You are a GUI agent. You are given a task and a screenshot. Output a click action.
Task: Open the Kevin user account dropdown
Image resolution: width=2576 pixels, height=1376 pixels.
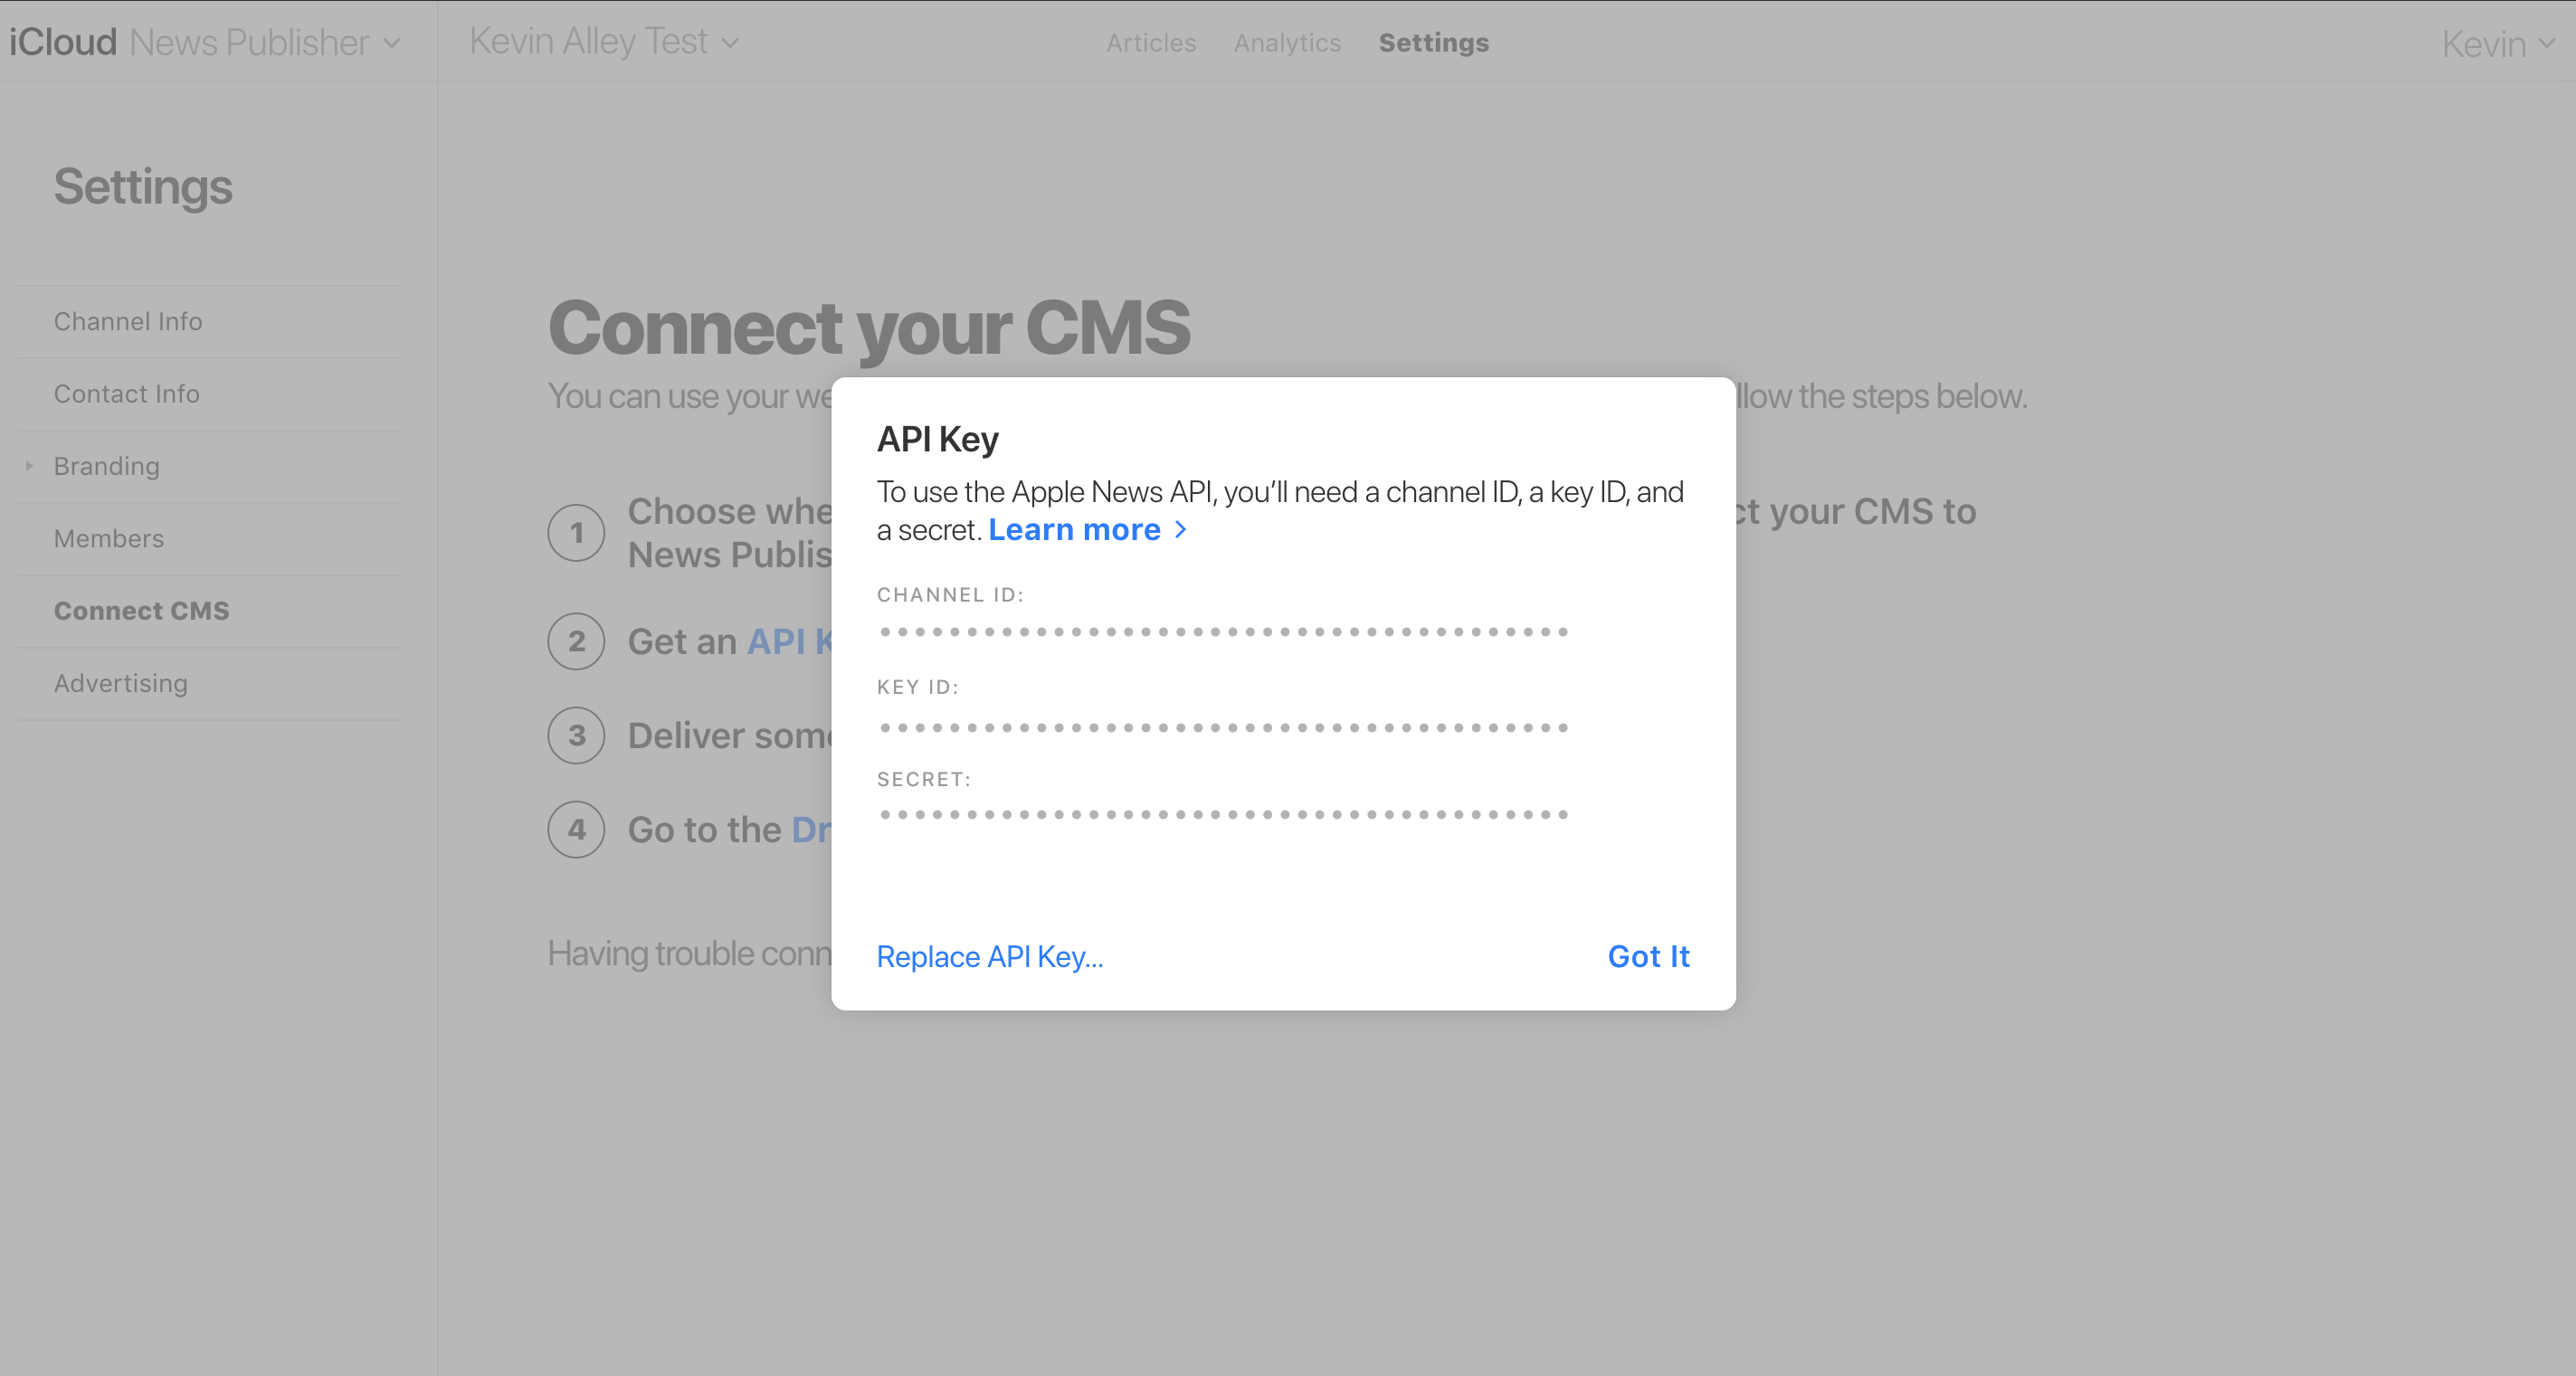point(2497,43)
